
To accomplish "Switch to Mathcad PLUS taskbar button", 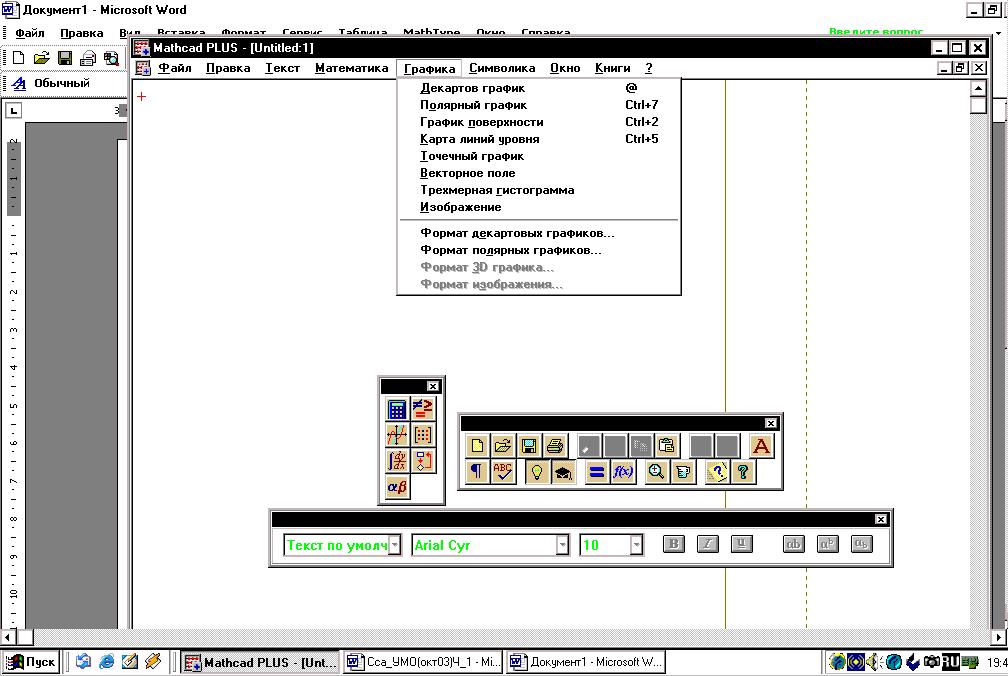I will click(260, 662).
